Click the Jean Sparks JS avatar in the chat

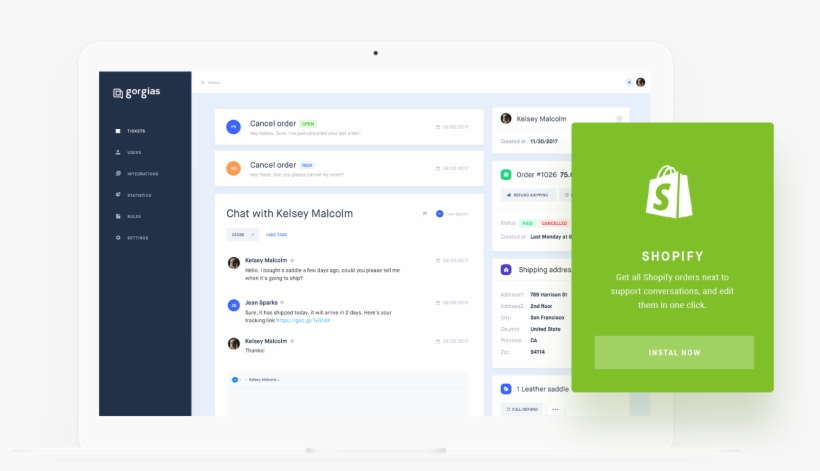tap(234, 305)
